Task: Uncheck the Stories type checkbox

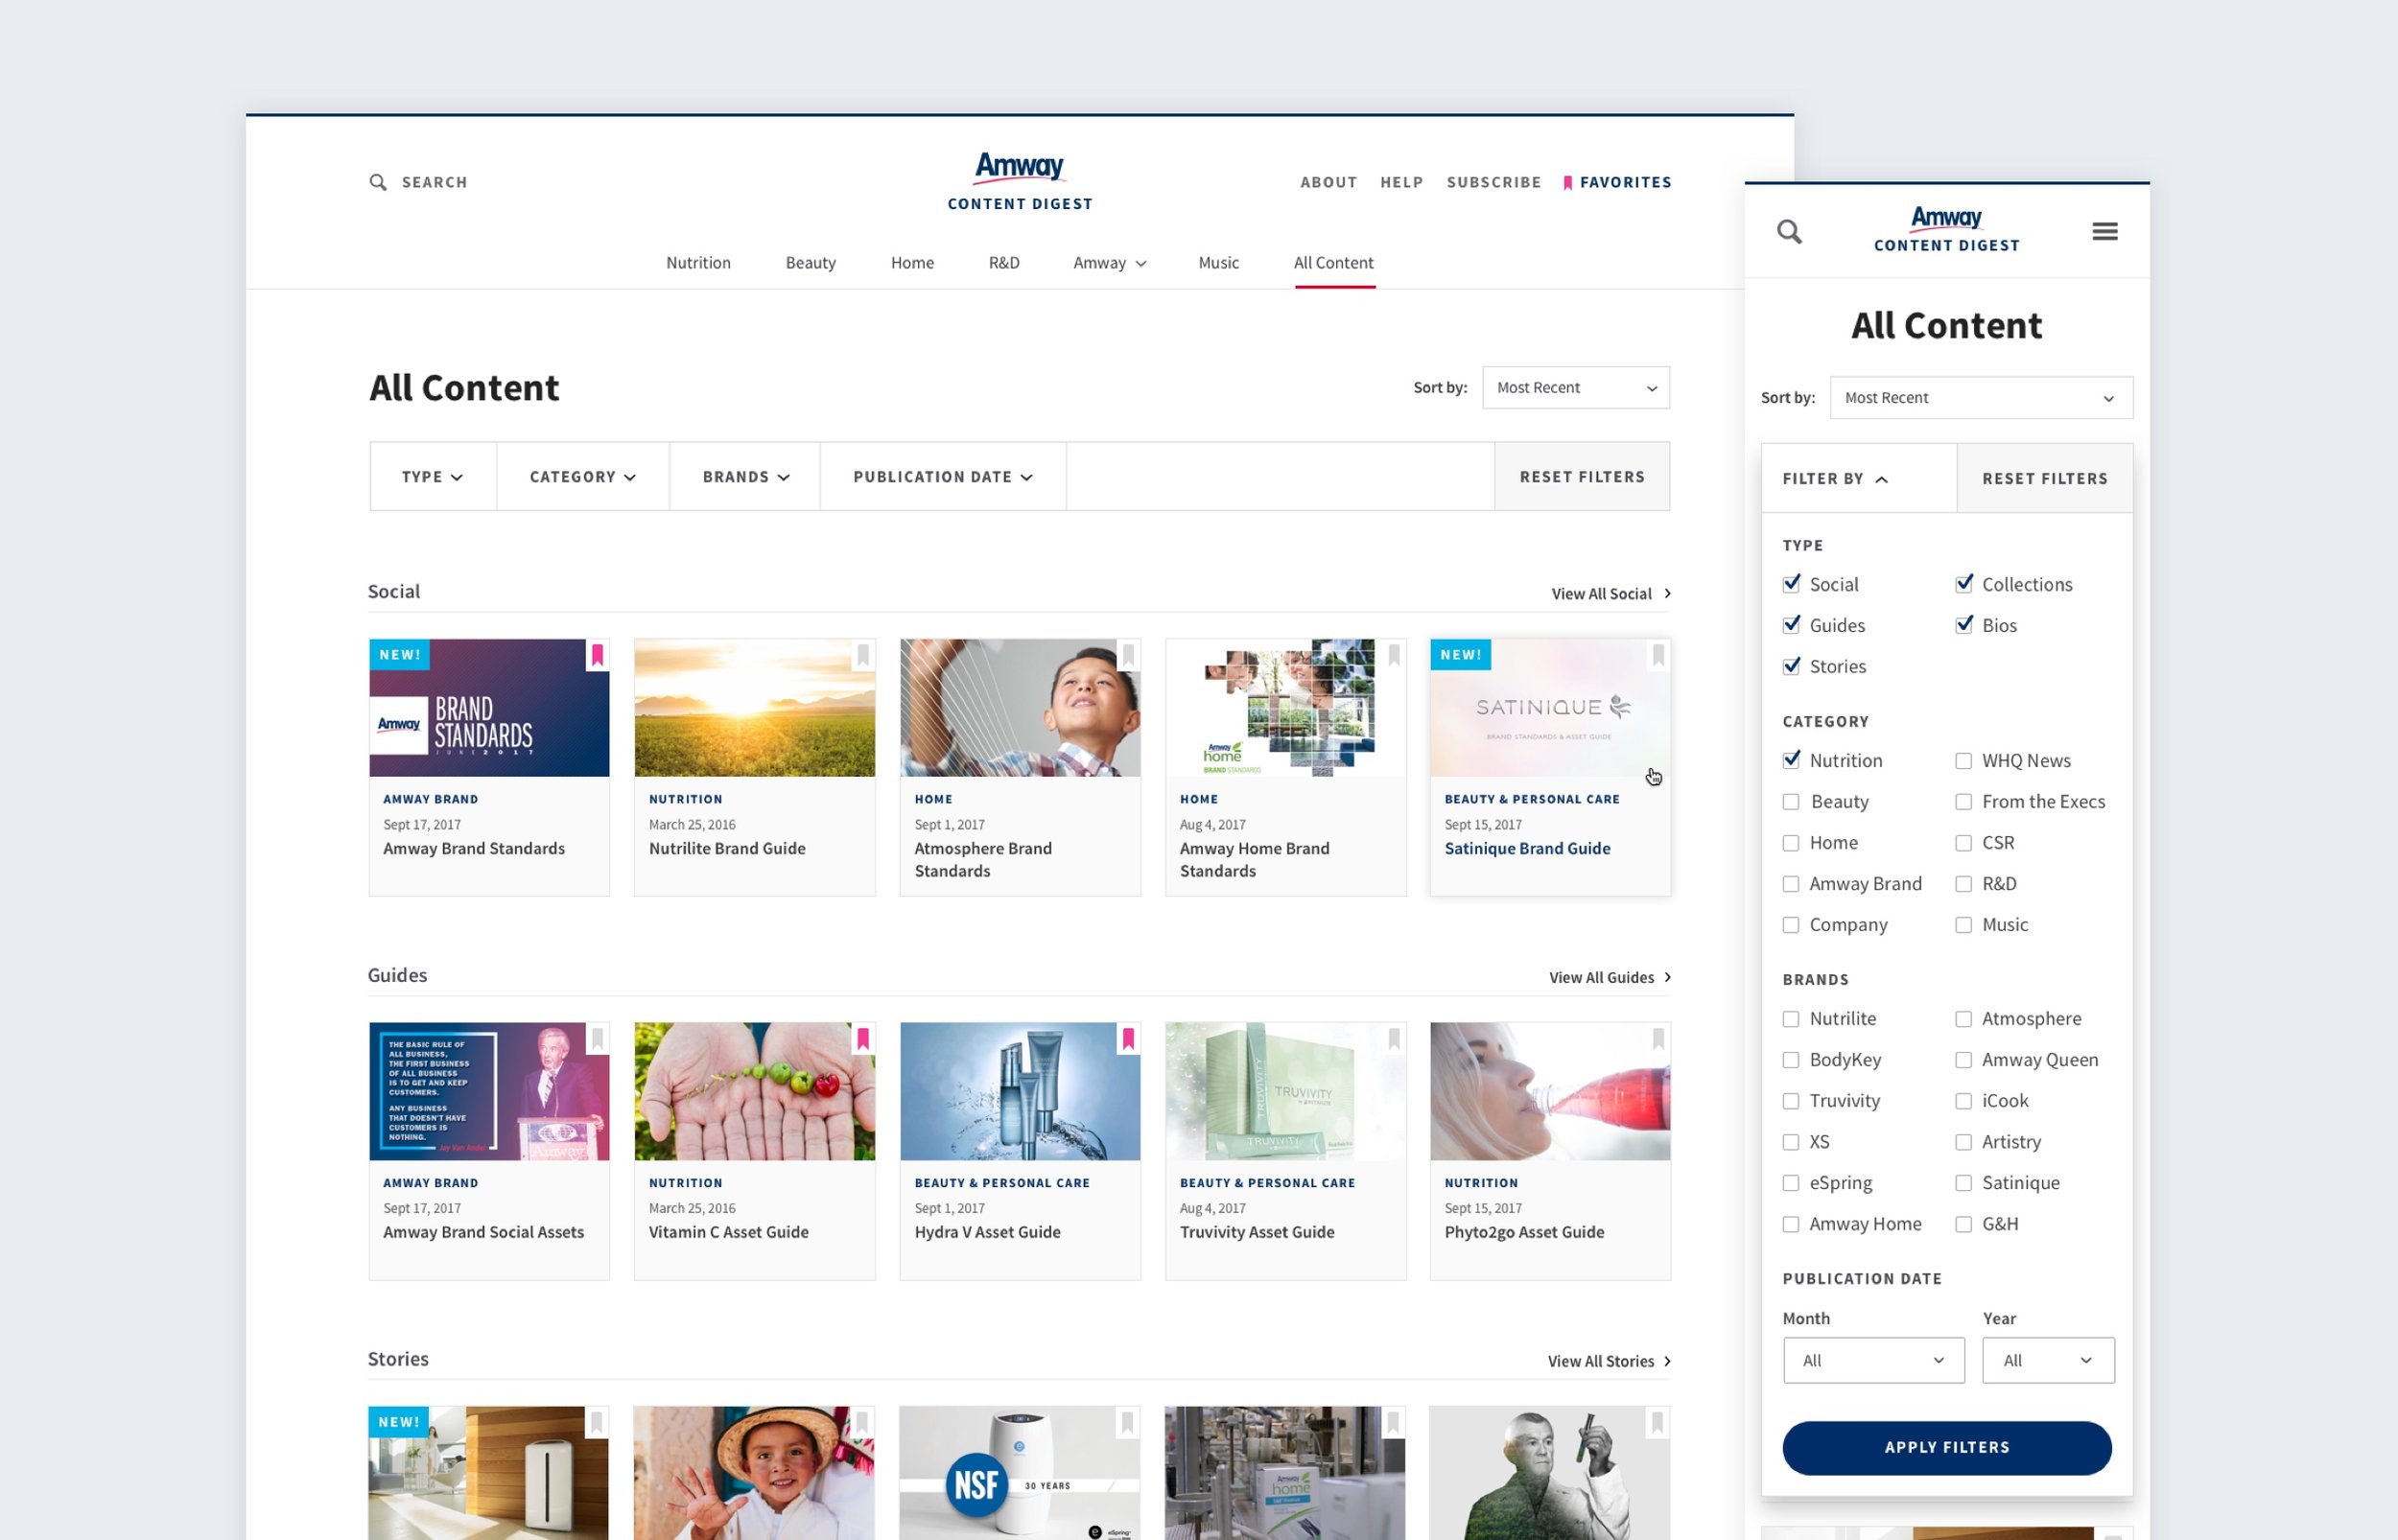Action: tap(1791, 666)
